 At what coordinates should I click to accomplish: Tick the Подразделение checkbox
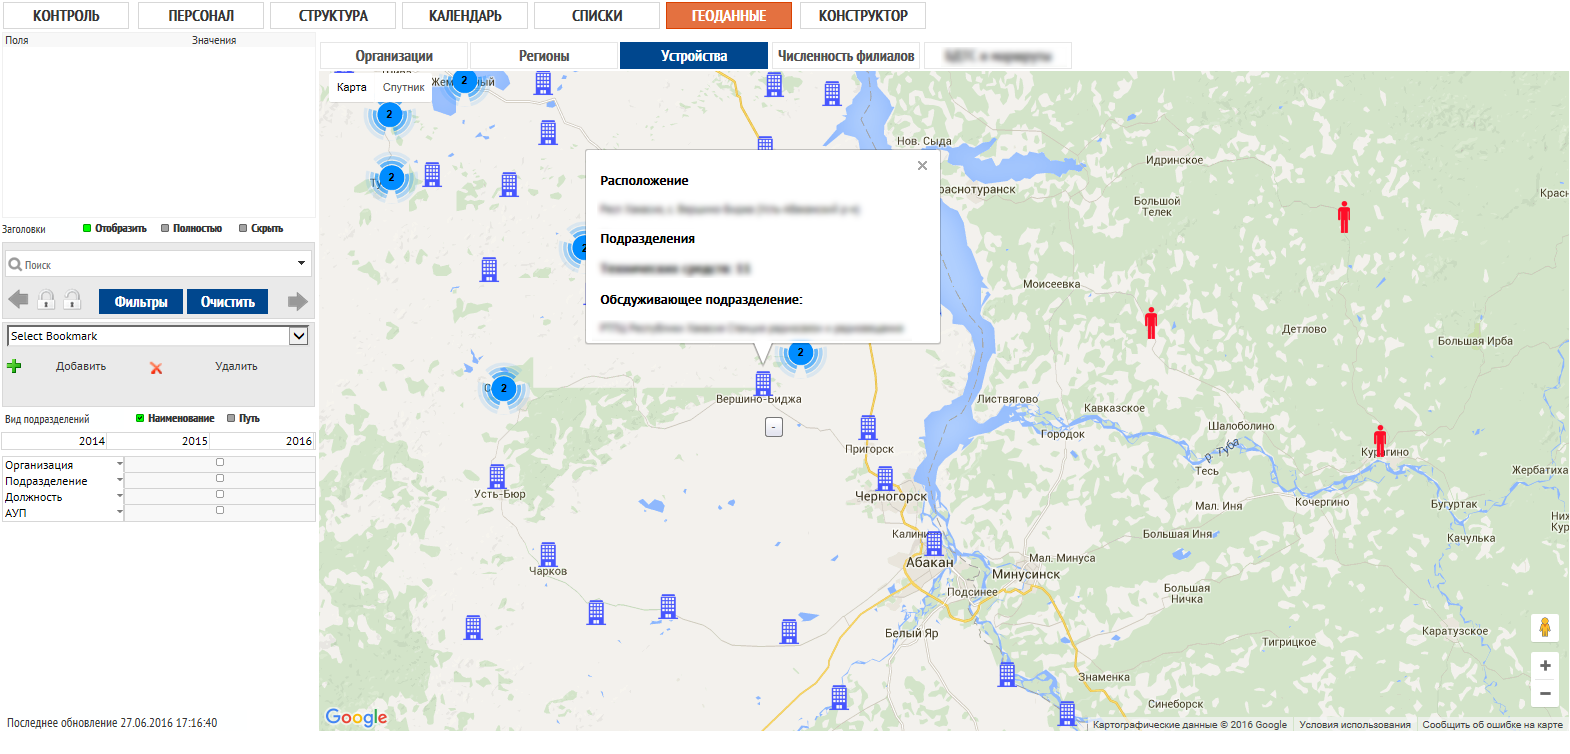220,479
